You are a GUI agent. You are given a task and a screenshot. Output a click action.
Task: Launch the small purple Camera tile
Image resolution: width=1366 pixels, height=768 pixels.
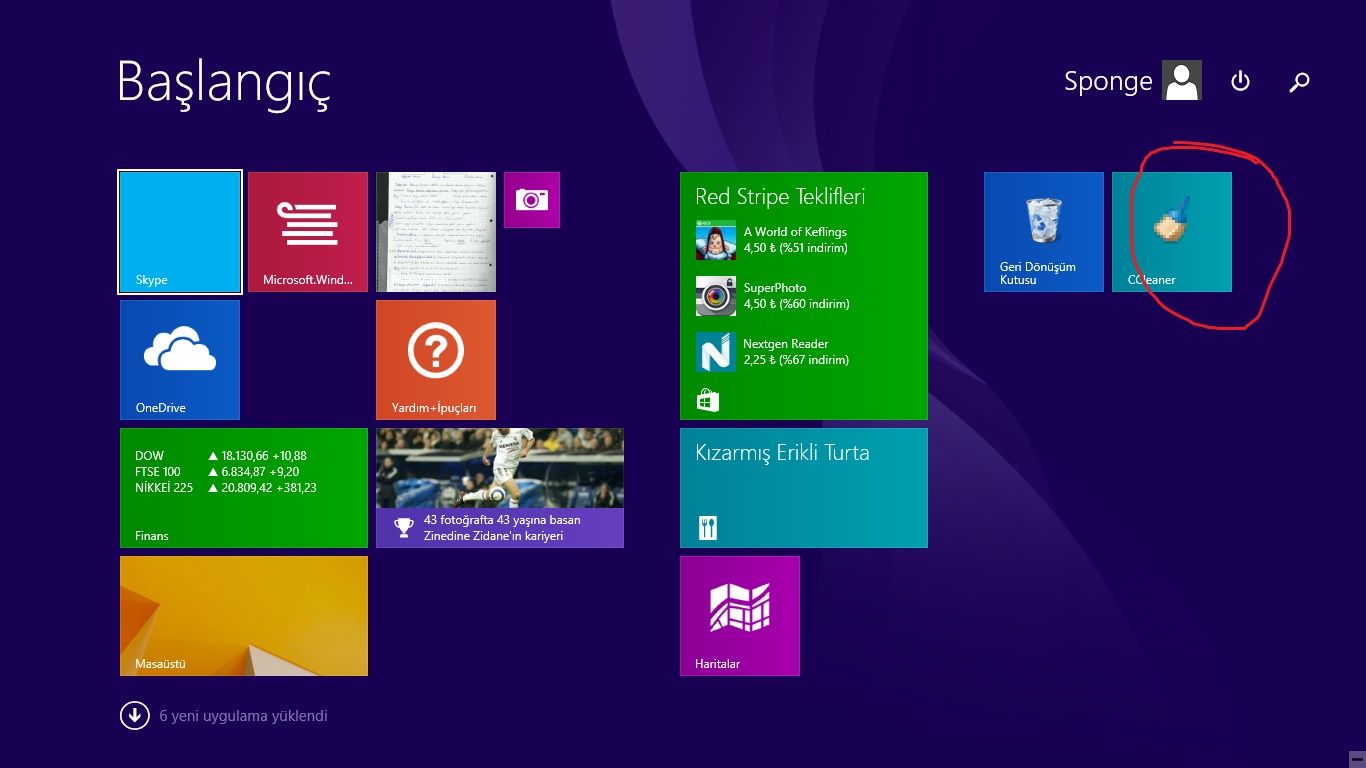pyautogui.click(x=532, y=200)
